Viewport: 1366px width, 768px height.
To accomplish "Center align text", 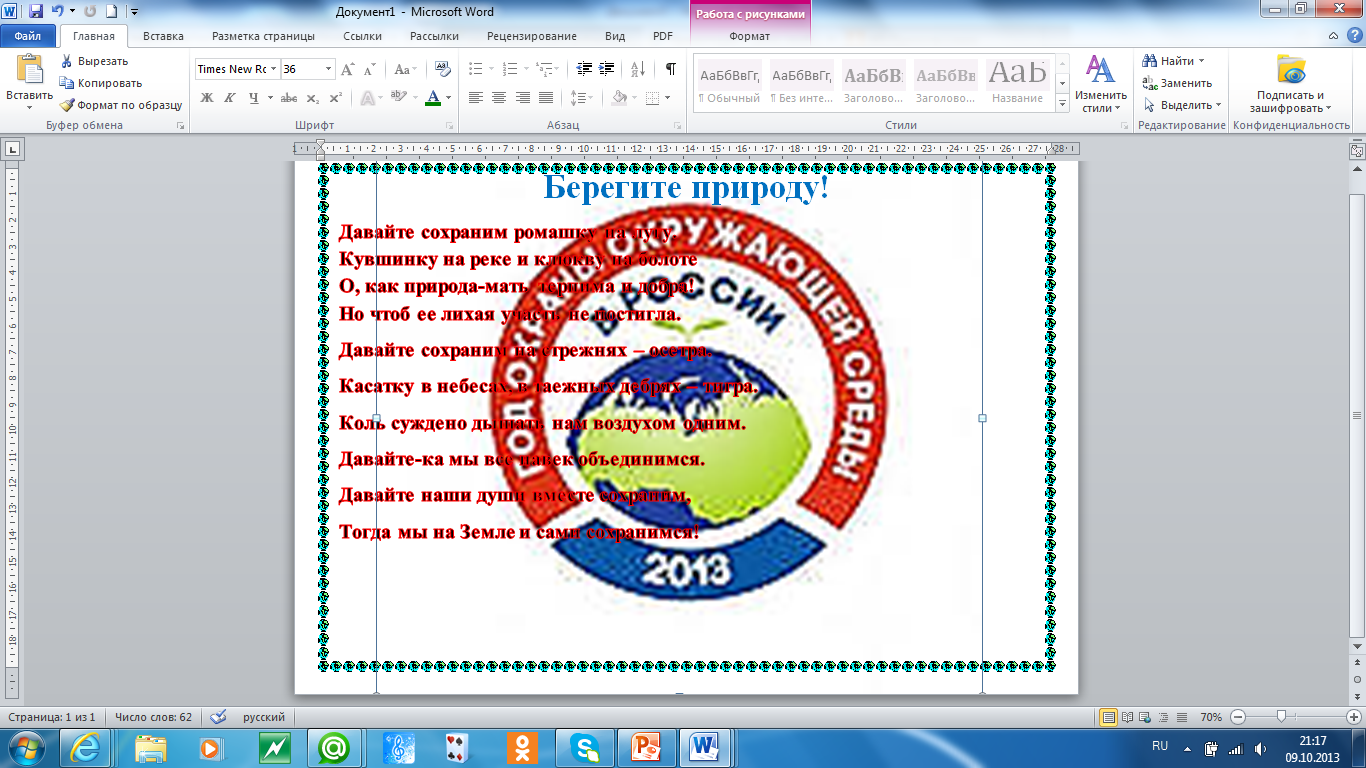I will [499, 98].
